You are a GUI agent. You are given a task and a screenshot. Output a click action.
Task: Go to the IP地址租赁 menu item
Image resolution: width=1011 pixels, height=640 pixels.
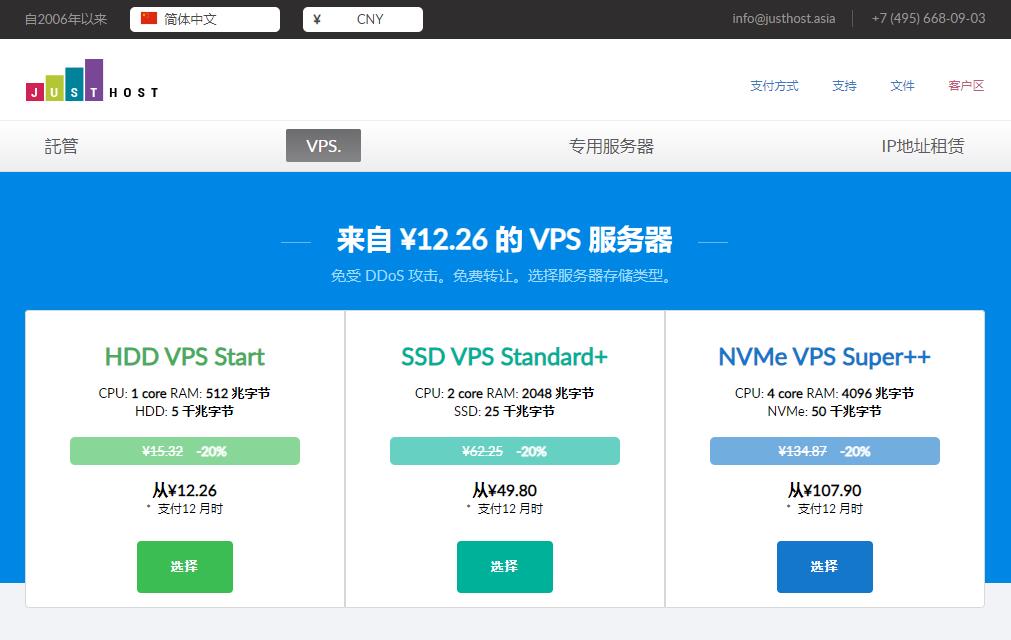pyautogui.click(x=923, y=146)
